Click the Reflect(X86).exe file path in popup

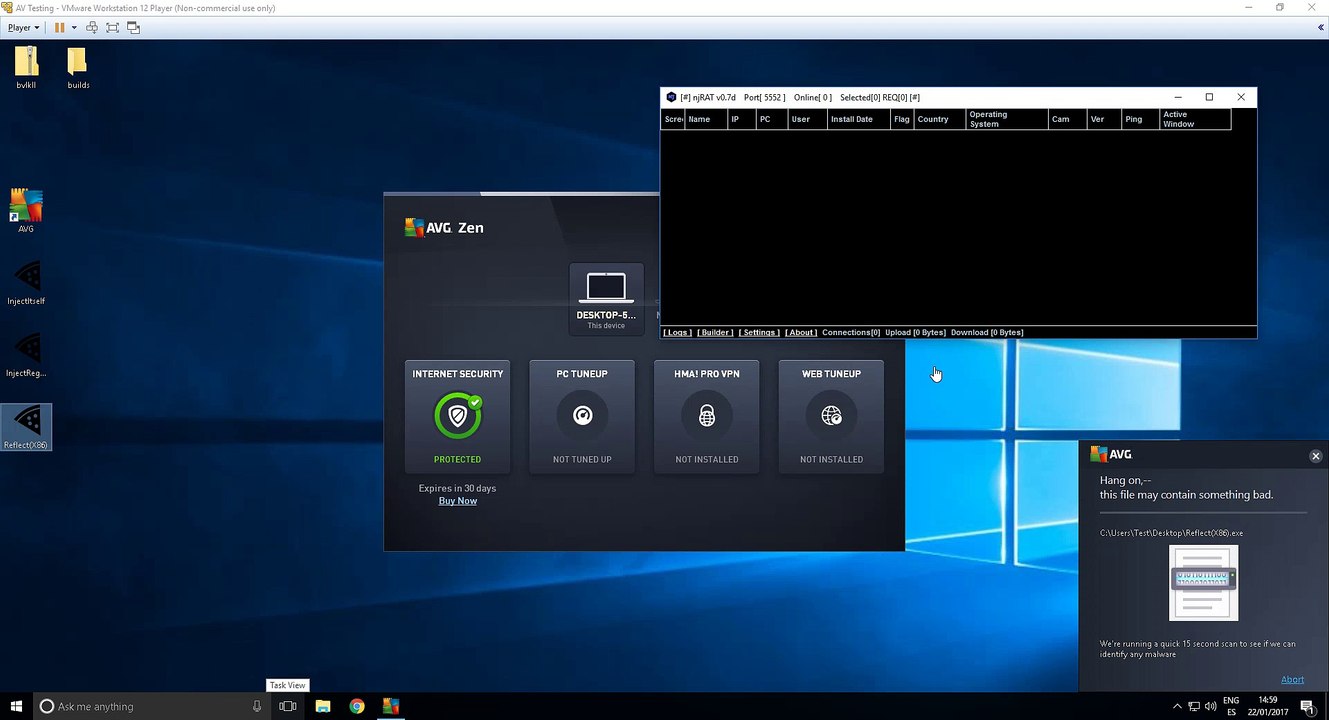coord(1172,533)
